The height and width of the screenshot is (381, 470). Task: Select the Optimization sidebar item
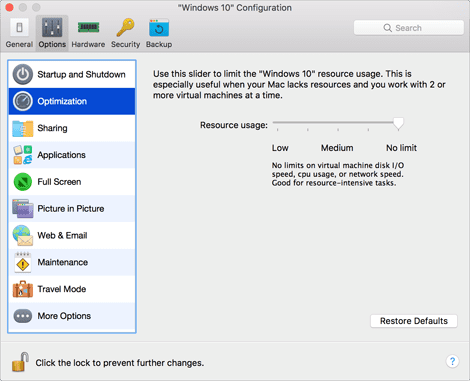tap(72, 101)
